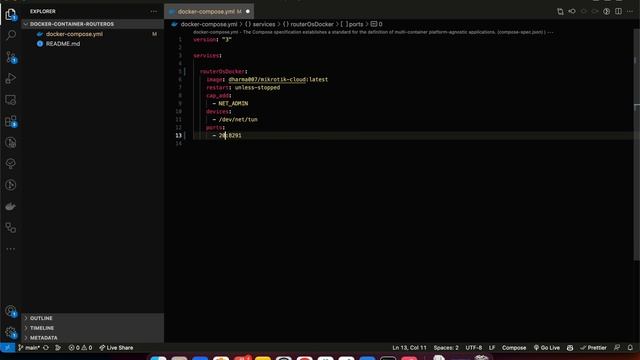
Task: Click the synchronize changes icon in status bar
Action: coord(46,348)
